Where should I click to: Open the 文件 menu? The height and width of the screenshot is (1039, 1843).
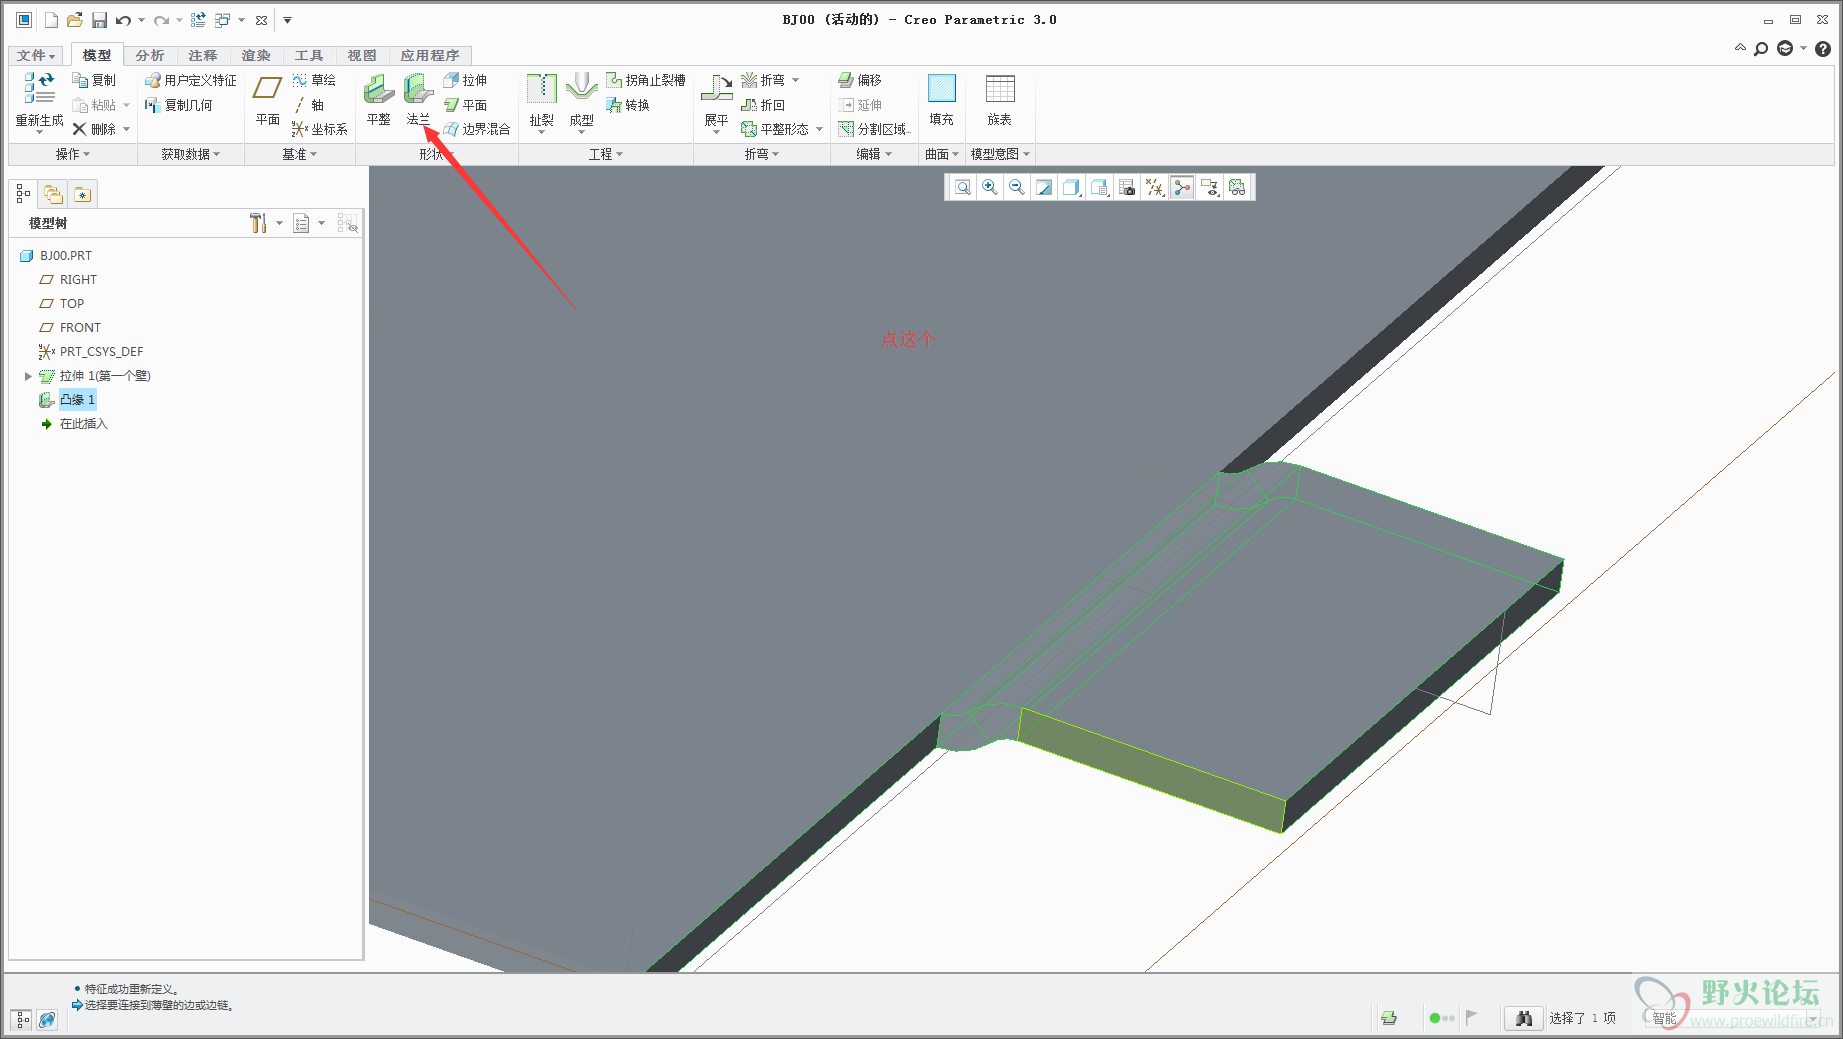36,55
